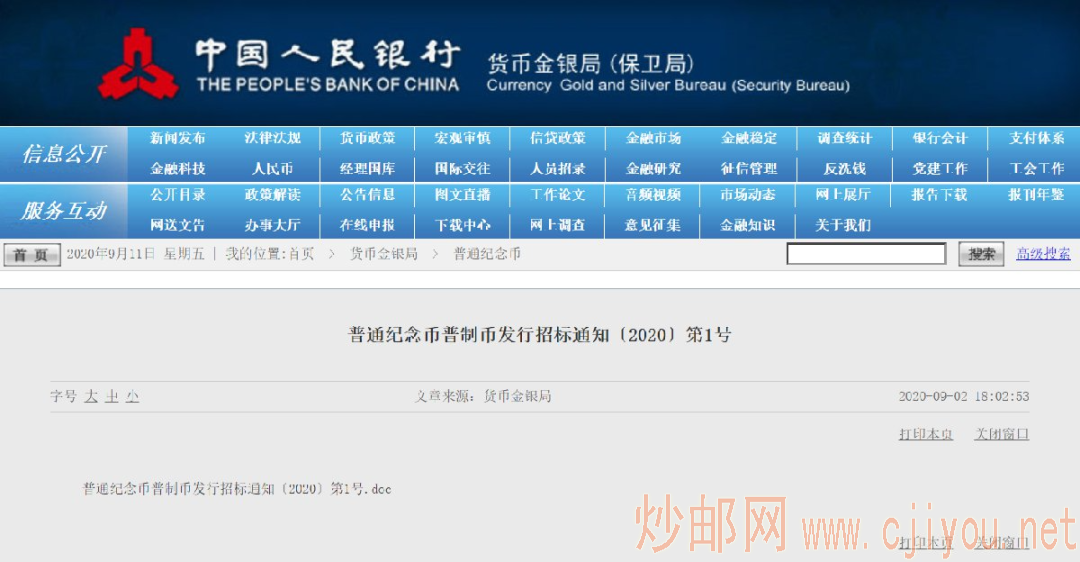Click the 首页 home button
The image size is (1080, 562).
point(32,255)
